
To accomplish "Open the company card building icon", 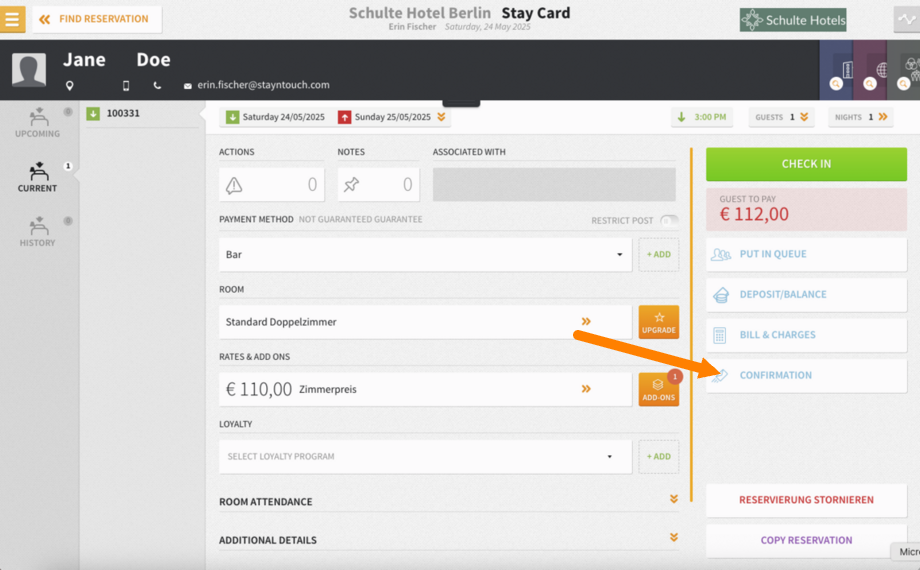I will coord(837,70).
